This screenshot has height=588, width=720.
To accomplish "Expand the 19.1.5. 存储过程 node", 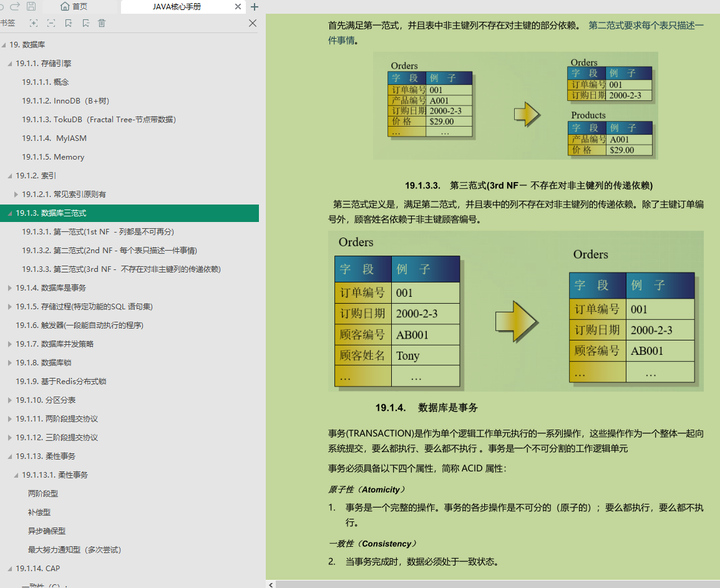I will (x=10, y=307).
